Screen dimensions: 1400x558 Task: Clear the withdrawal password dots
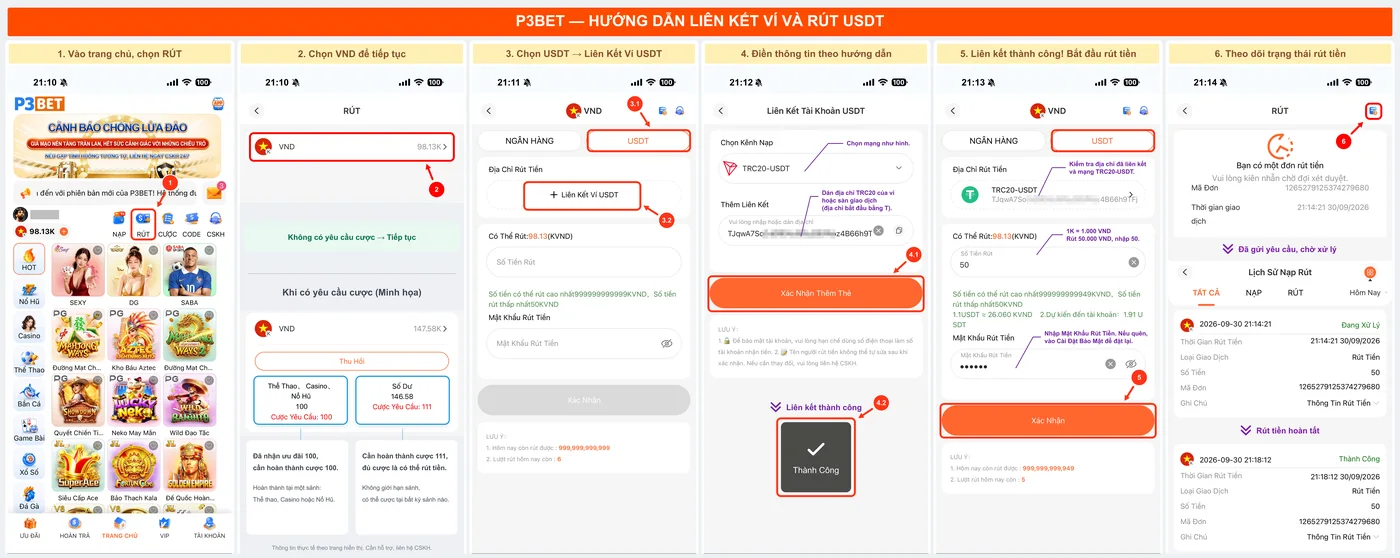pyautogui.click(x=1110, y=364)
